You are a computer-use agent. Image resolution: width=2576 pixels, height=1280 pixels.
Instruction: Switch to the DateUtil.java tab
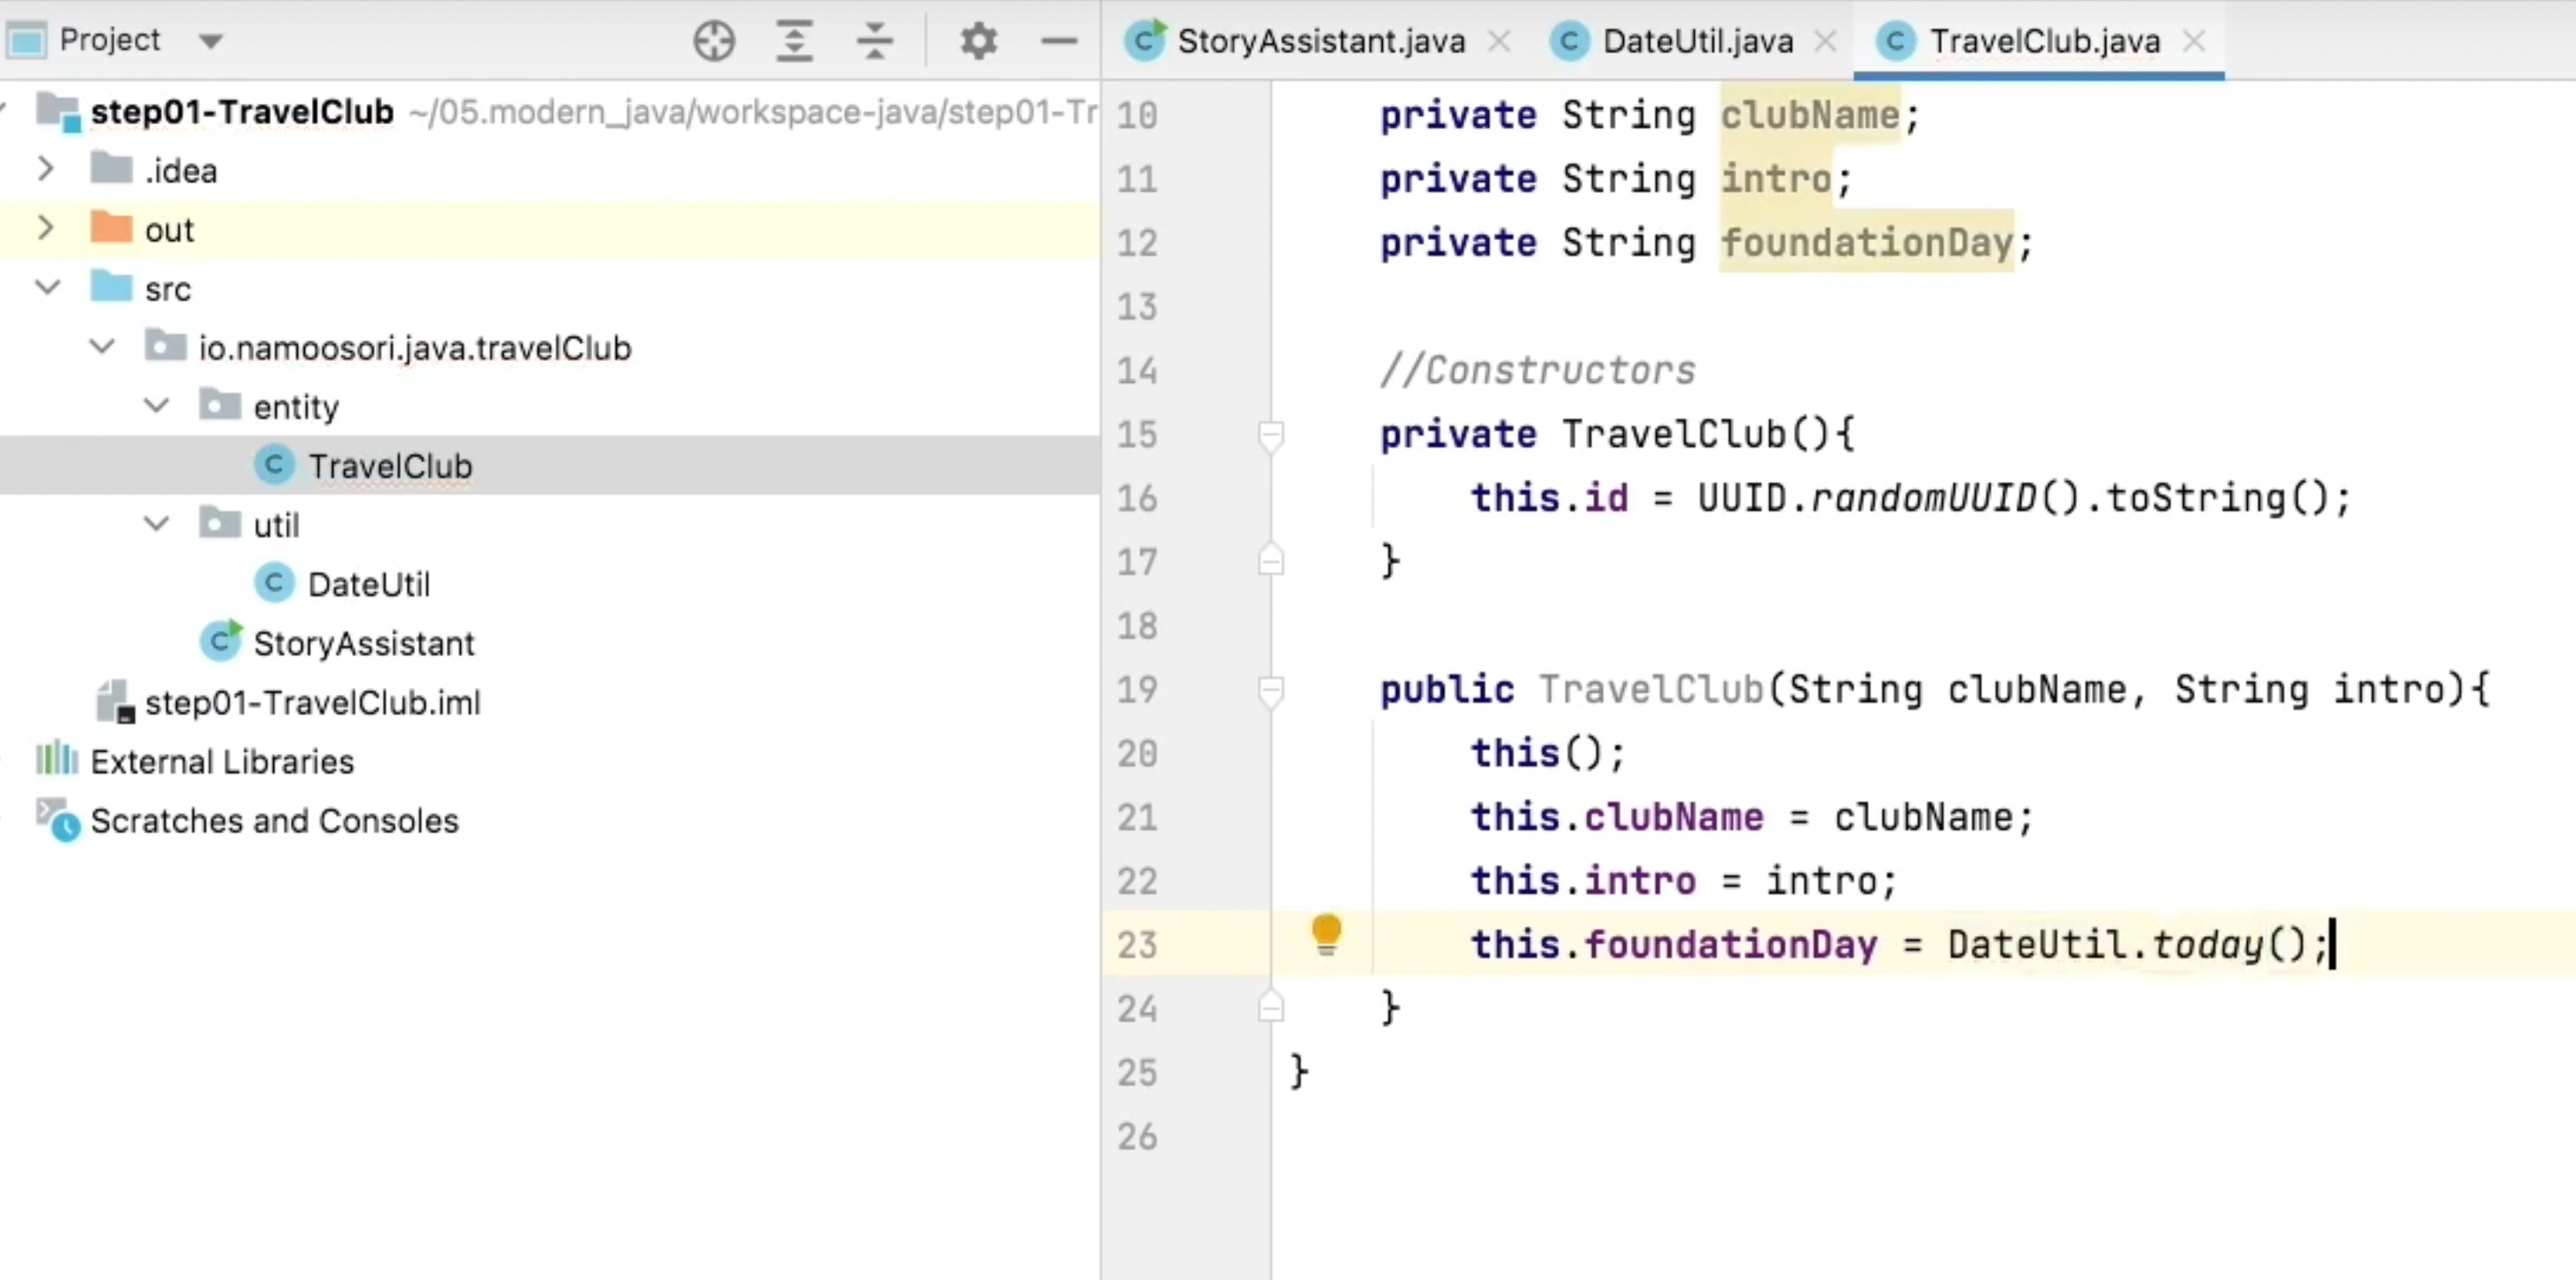tap(1697, 41)
